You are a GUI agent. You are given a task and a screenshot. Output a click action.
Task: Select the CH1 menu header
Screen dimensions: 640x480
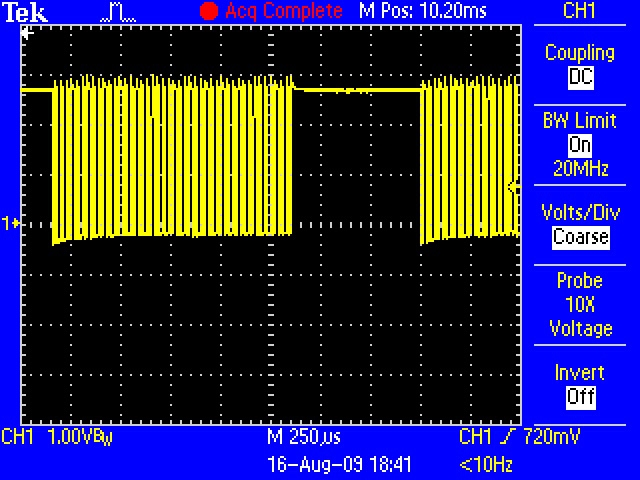pyautogui.click(x=580, y=11)
